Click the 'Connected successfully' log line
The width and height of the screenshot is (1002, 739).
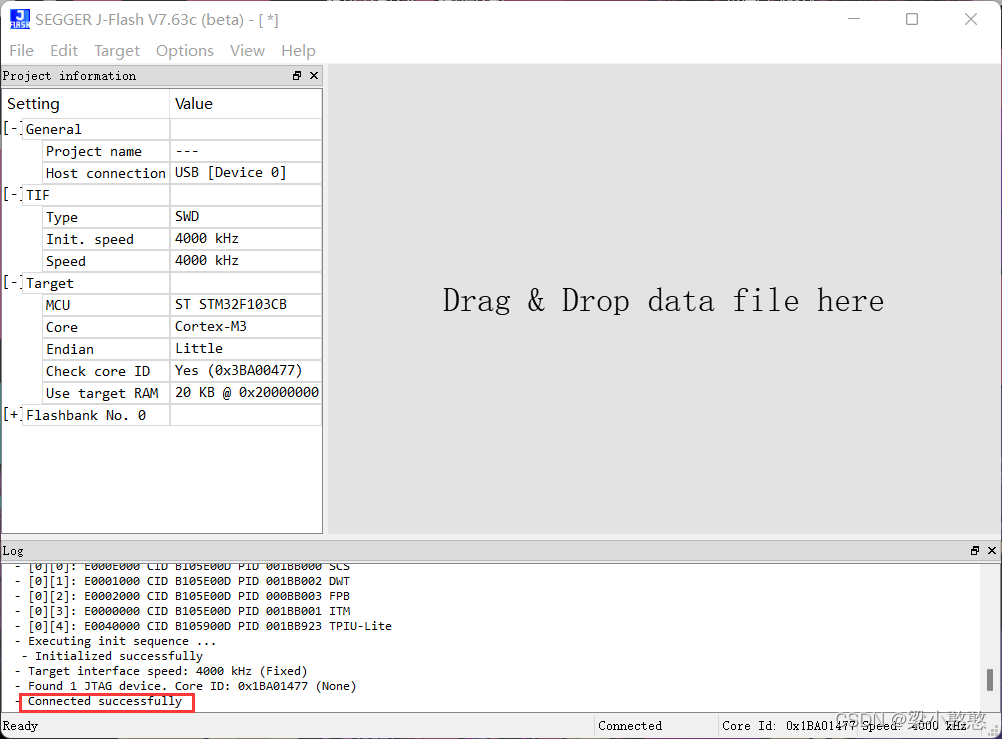point(105,701)
